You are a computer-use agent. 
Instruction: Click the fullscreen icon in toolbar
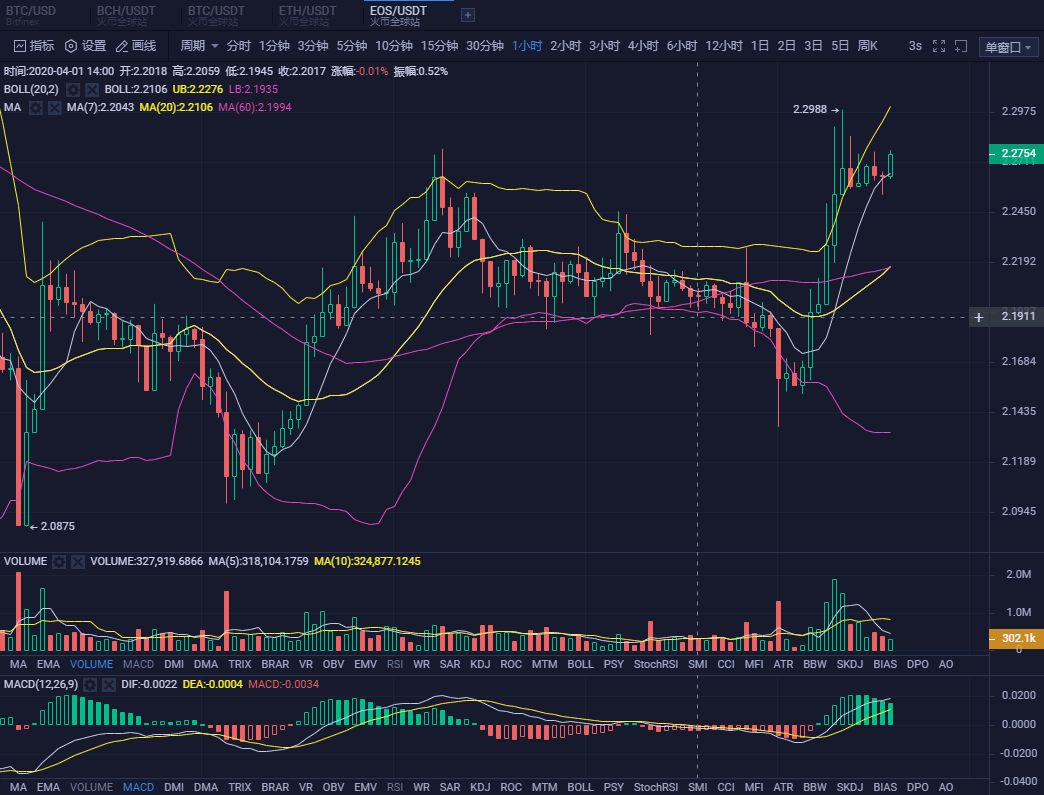[x=939, y=46]
